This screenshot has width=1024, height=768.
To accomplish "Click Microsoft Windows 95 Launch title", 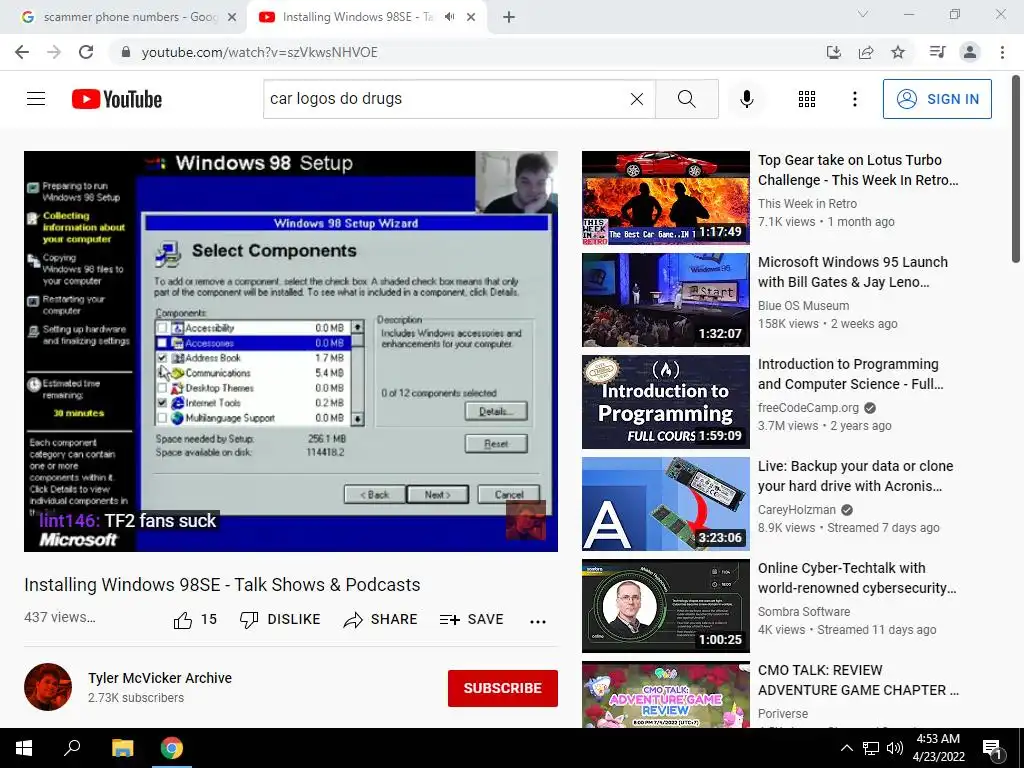I will tap(853, 272).
